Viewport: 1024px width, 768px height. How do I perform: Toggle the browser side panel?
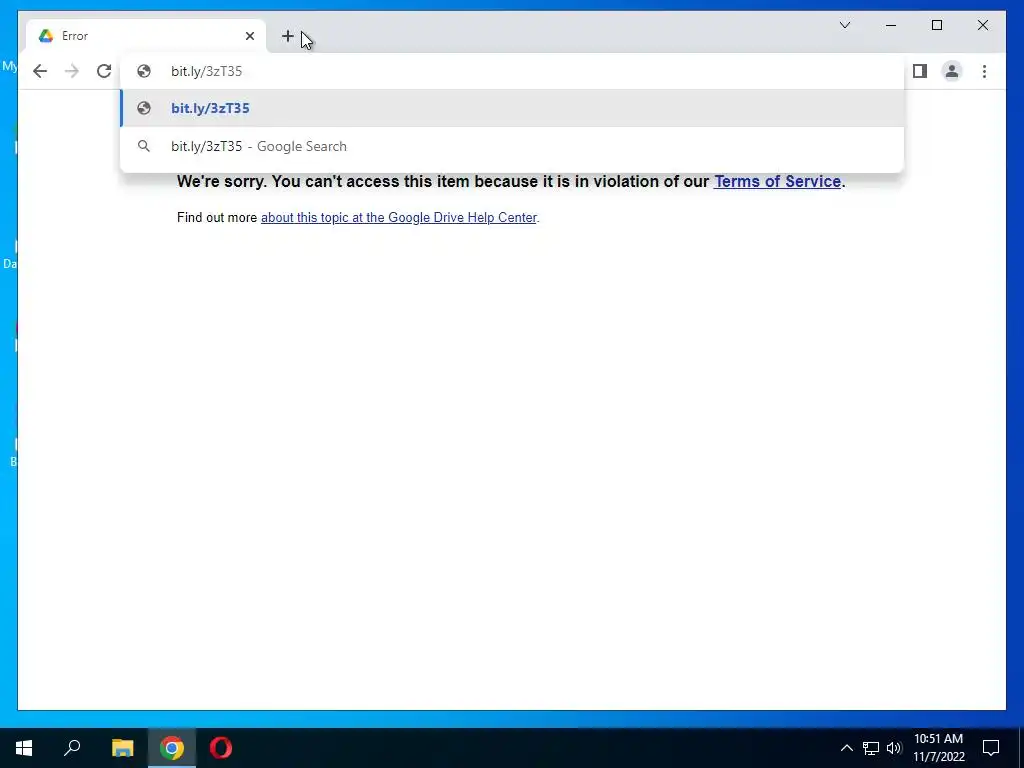(x=920, y=71)
